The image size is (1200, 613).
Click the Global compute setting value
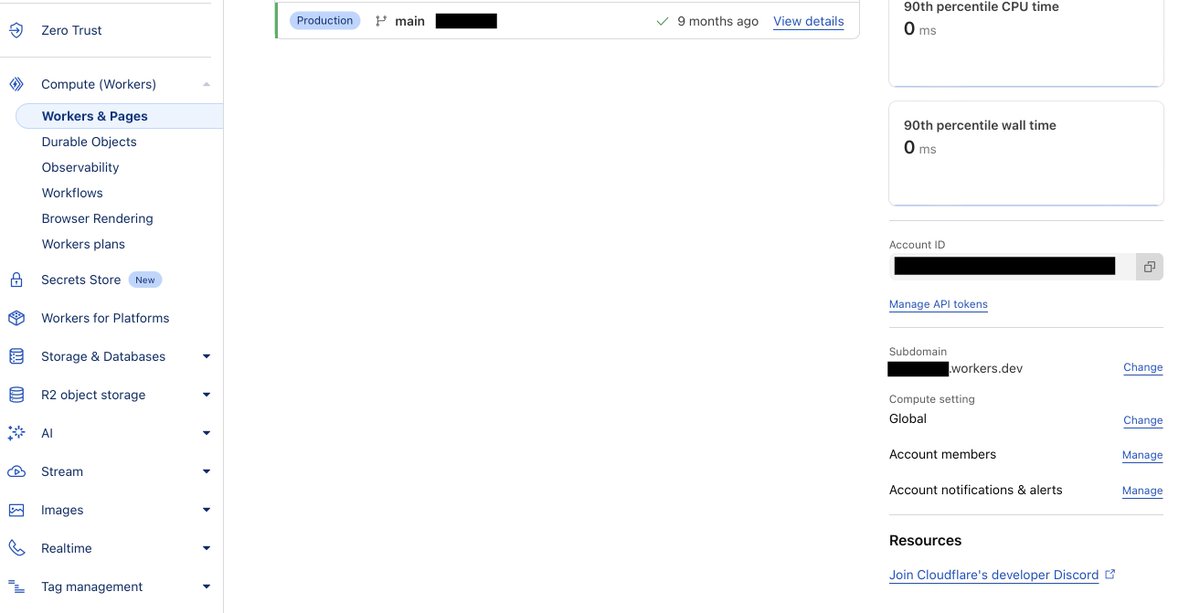[908, 419]
